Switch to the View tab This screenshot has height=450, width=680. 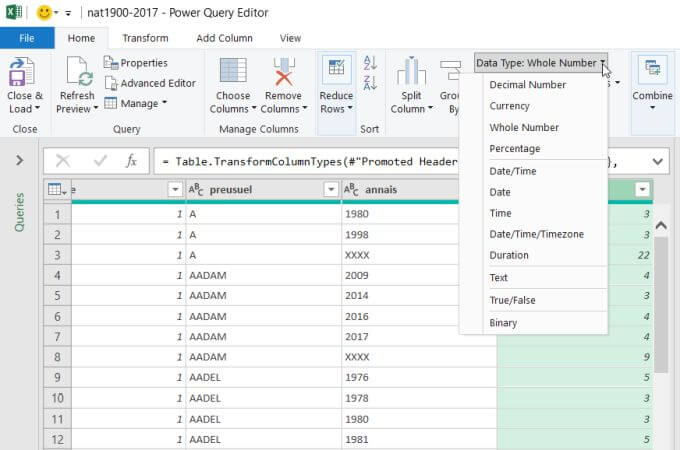click(290, 38)
